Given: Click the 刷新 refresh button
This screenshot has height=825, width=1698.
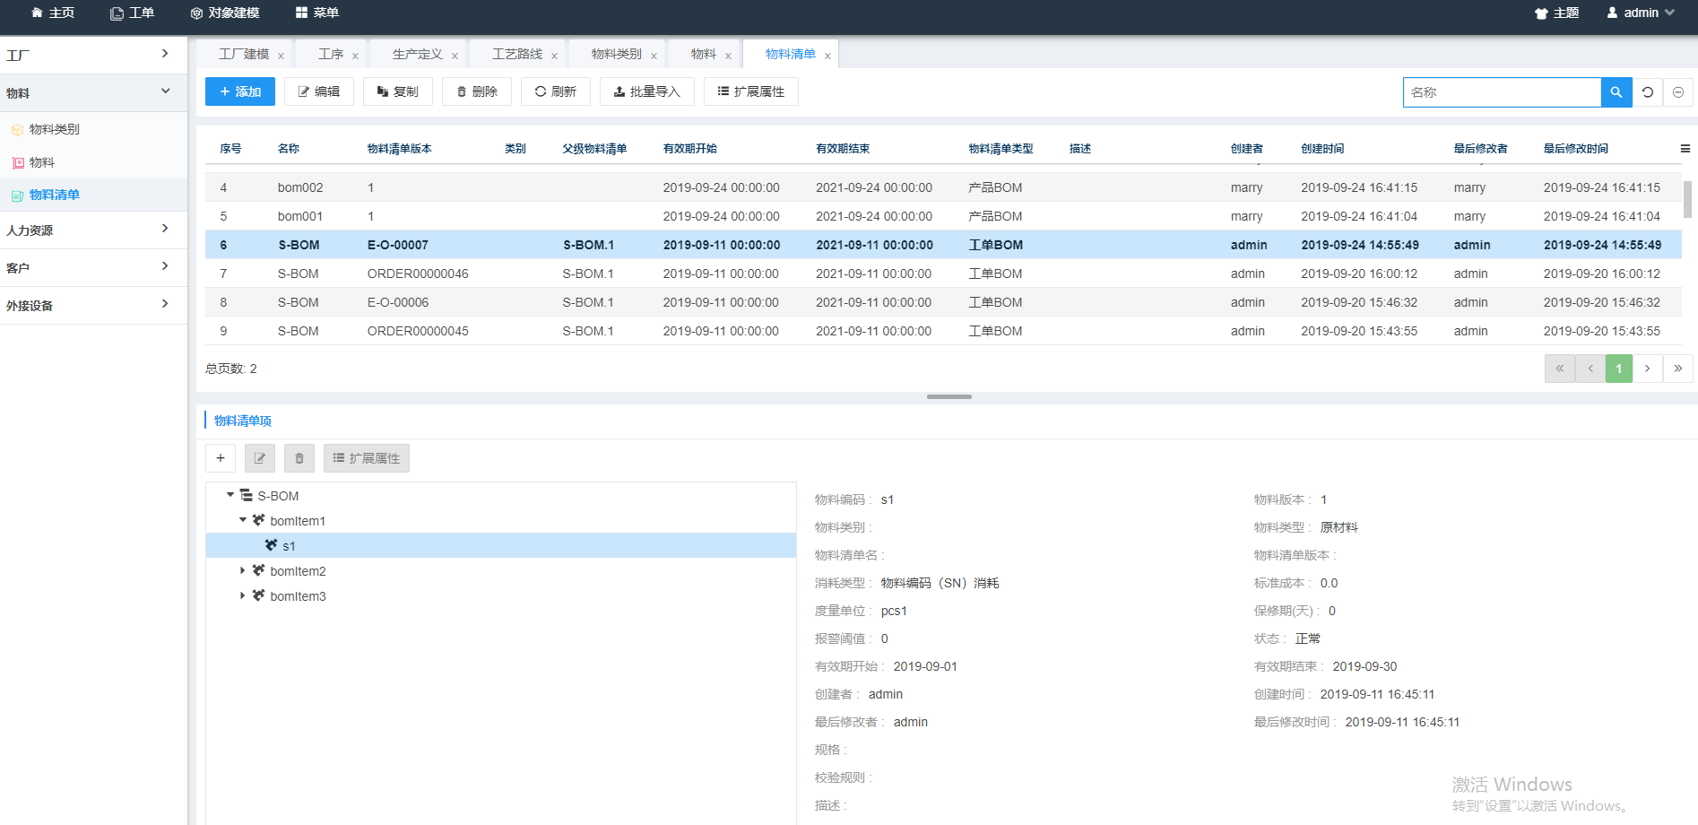Looking at the screenshot, I should click(x=556, y=91).
